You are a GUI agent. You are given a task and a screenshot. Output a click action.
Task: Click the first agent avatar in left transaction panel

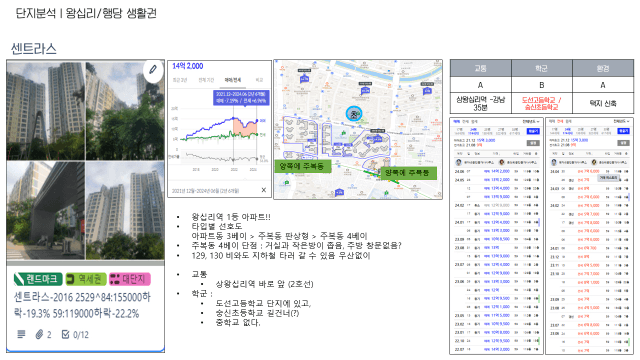459,162
